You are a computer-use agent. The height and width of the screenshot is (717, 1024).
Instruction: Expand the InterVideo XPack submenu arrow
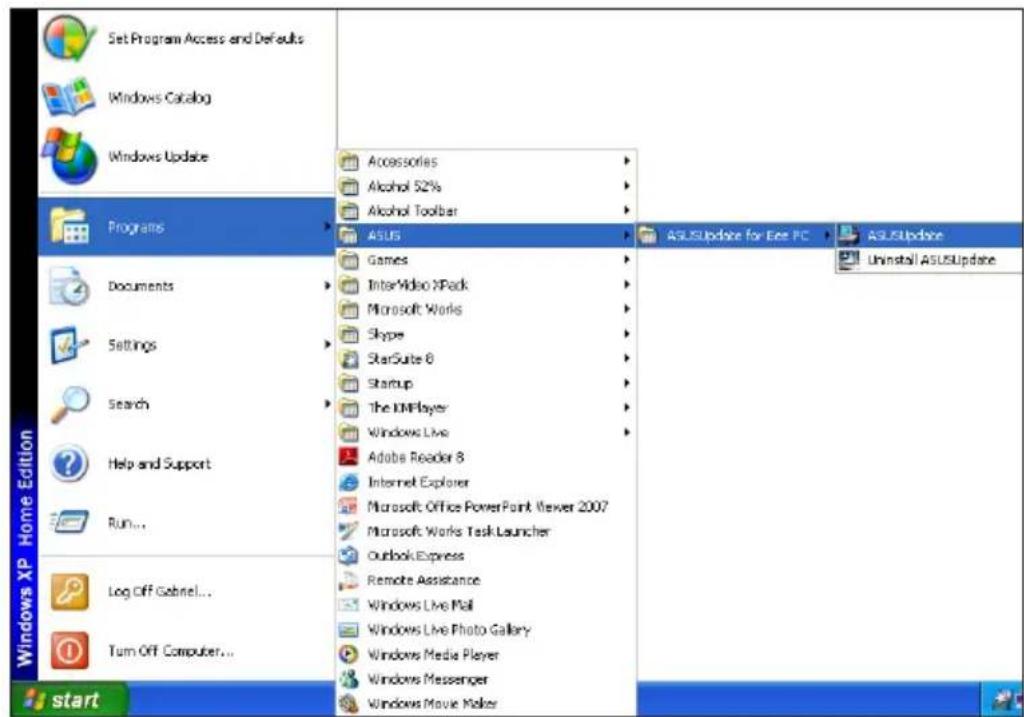[626, 285]
